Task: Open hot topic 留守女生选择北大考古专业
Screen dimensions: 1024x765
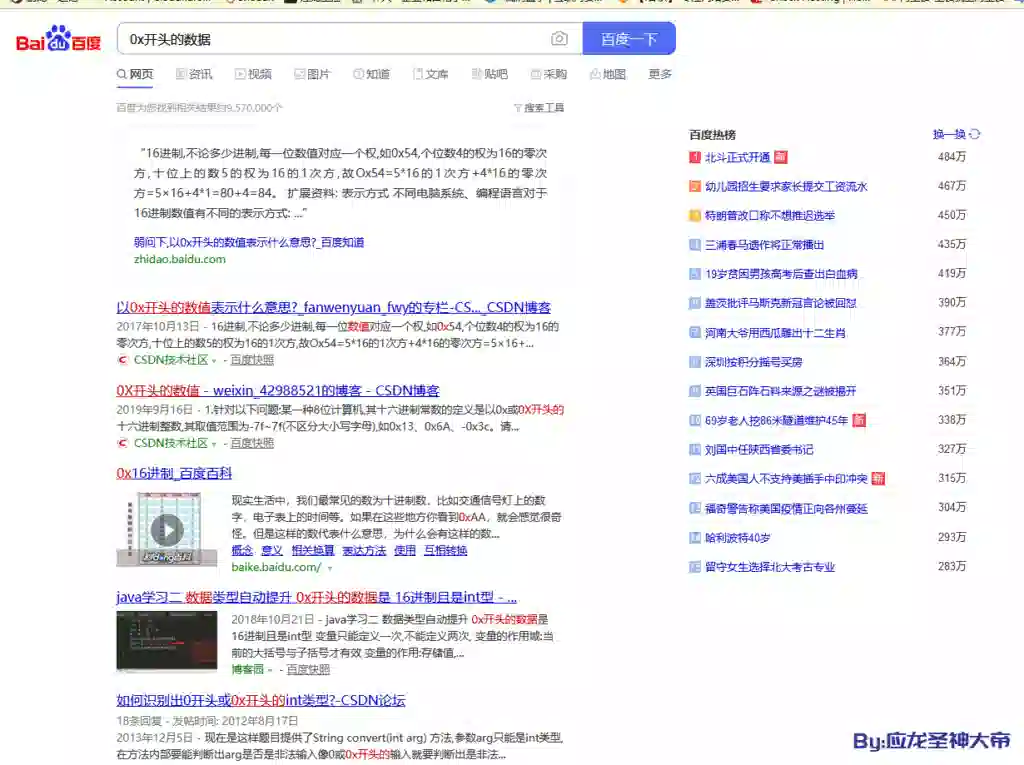Action: pyautogui.click(x=770, y=567)
